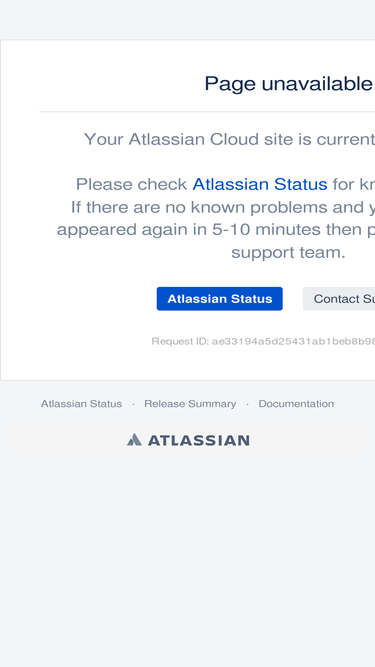This screenshot has width=375, height=667.
Task: Click the 'If there are no known problems' line
Action: tap(223, 207)
